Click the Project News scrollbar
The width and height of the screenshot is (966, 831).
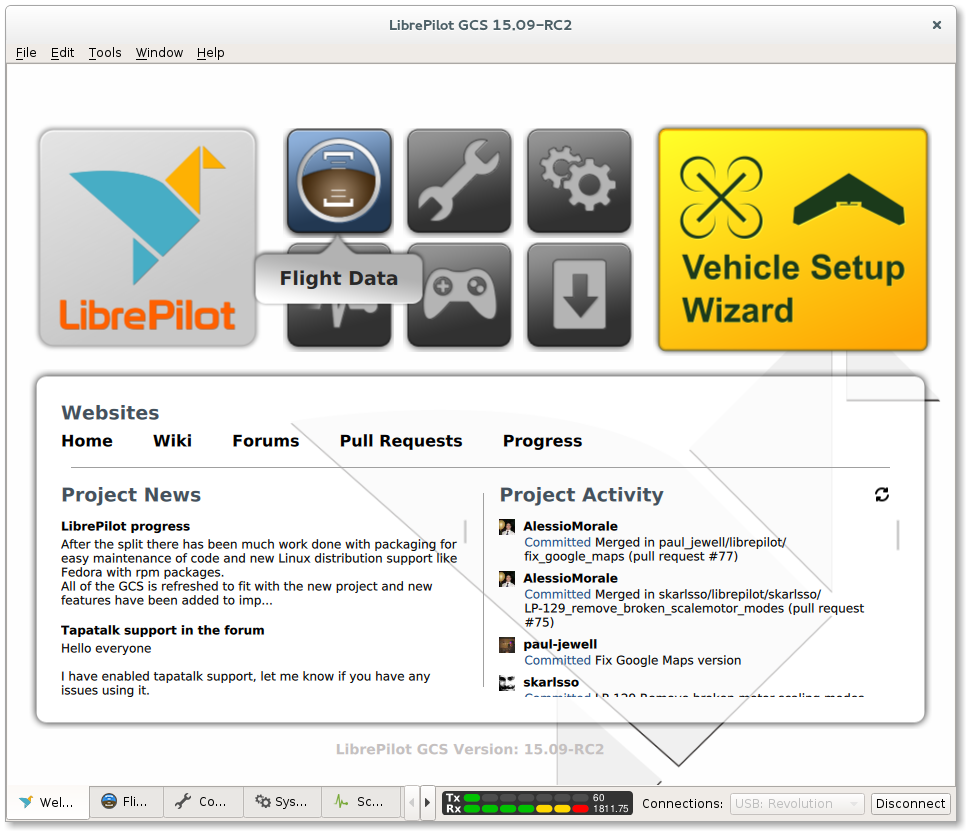465,532
